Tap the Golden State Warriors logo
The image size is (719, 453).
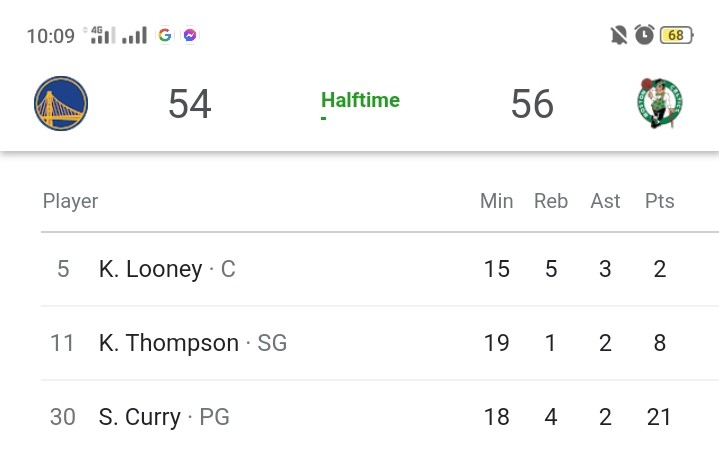(x=61, y=103)
